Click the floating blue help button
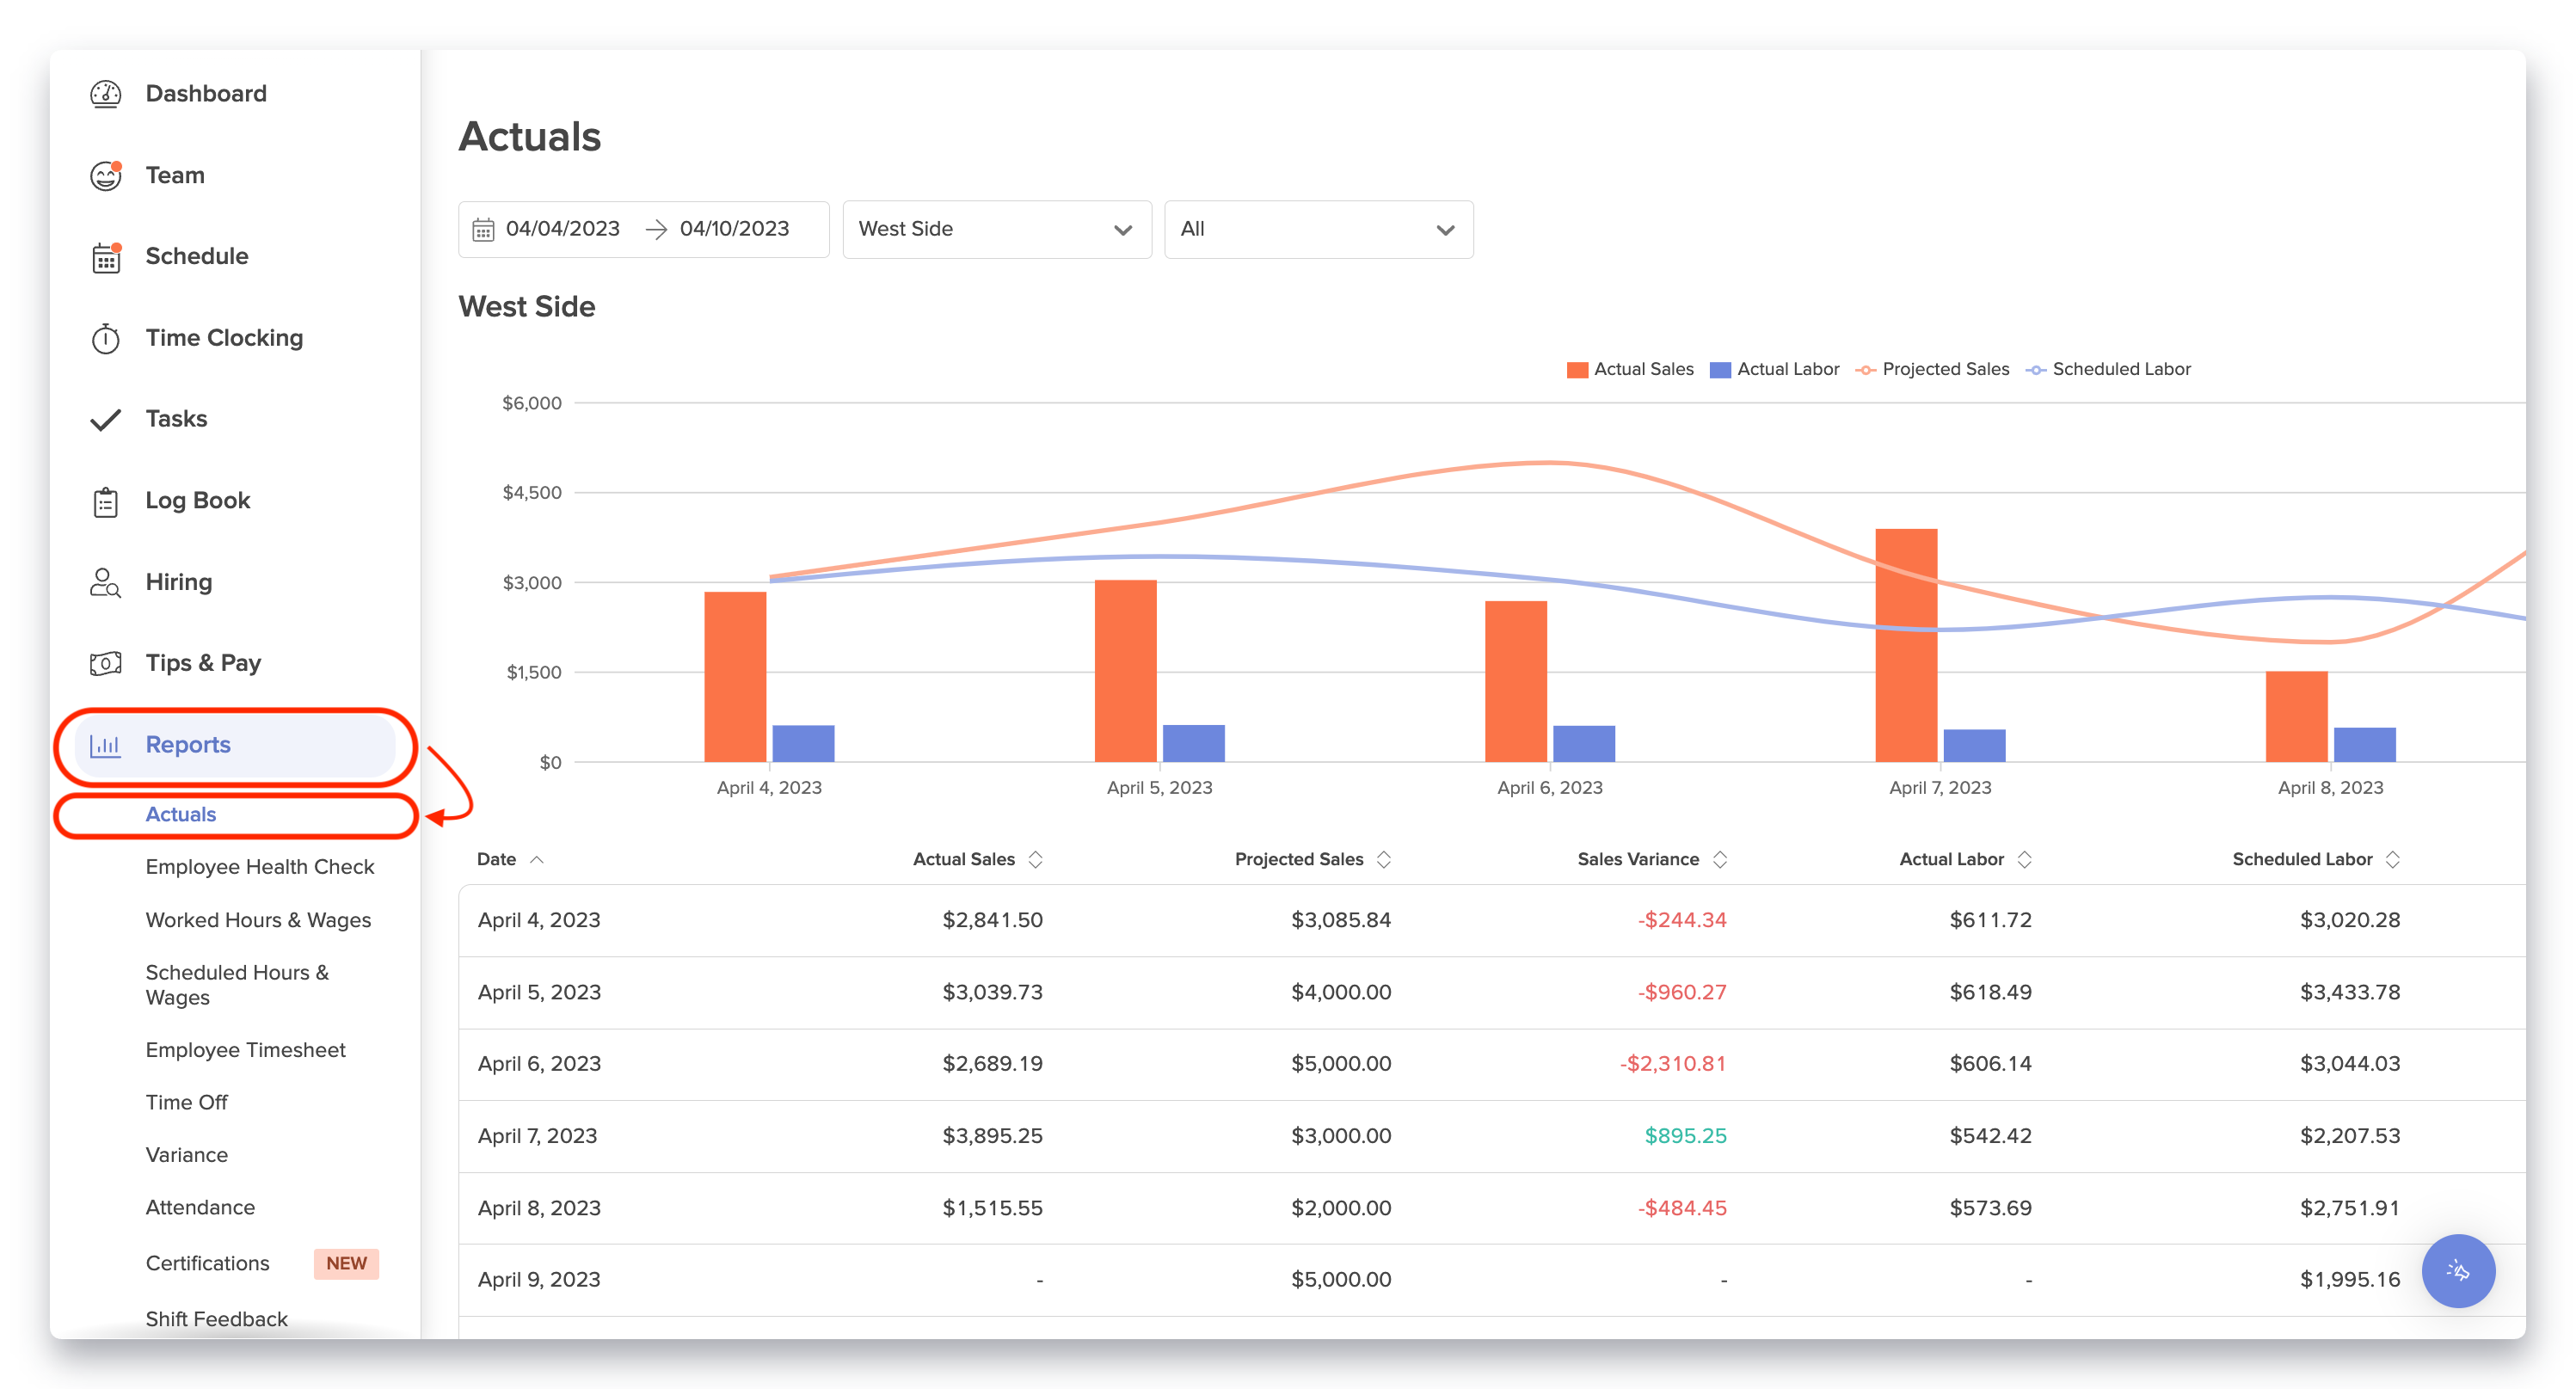 [2457, 1270]
